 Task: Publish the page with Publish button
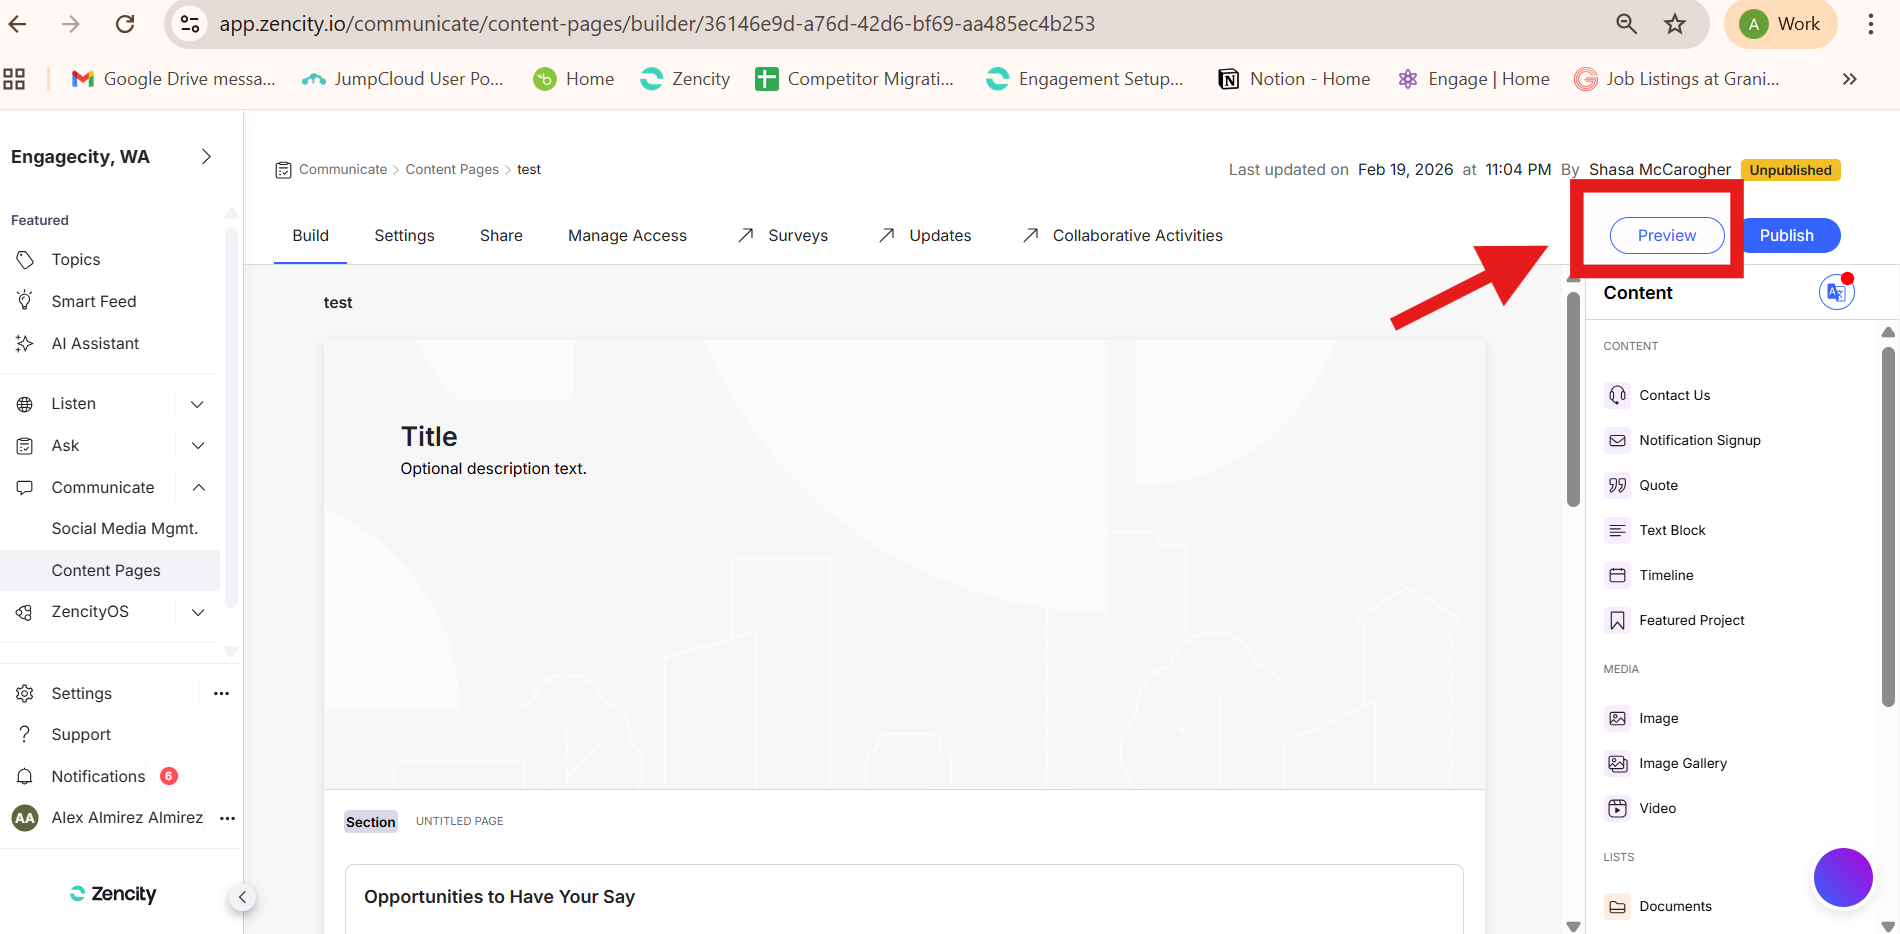tap(1786, 235)
